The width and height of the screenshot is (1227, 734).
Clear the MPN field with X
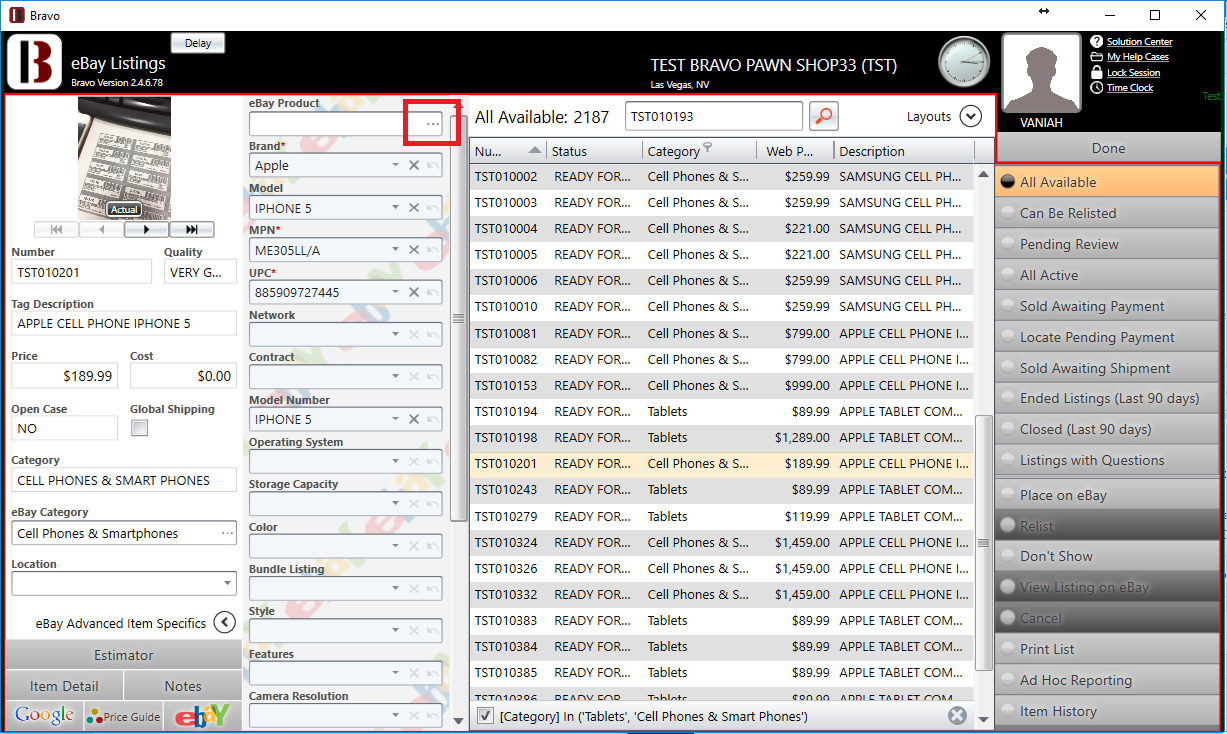(414, 250)
